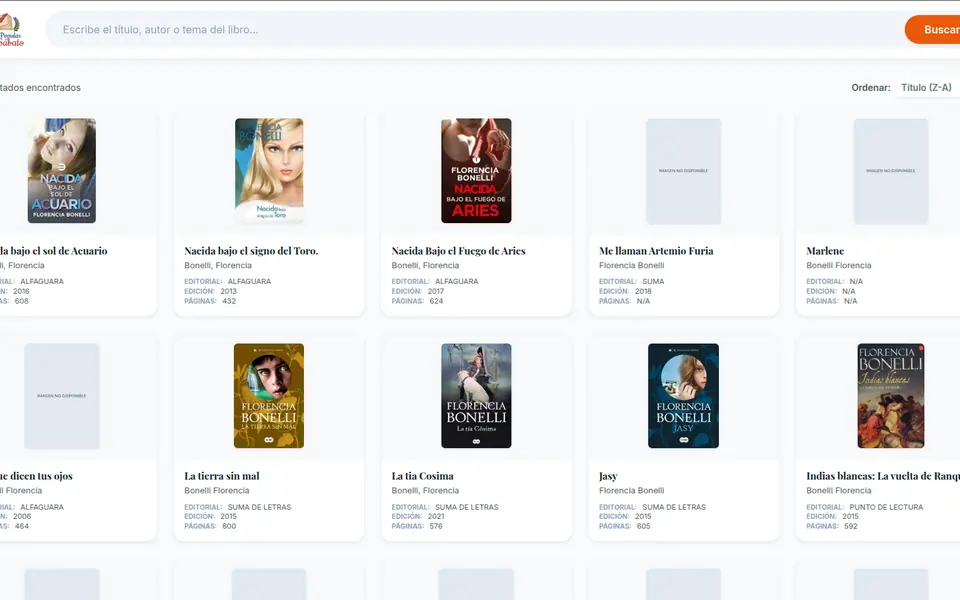Viewport: 960px width, 600px height.
Task: Click edition year 2018 on Artemio Furia card
Action: pyautogui.click(x=643, y=291)
